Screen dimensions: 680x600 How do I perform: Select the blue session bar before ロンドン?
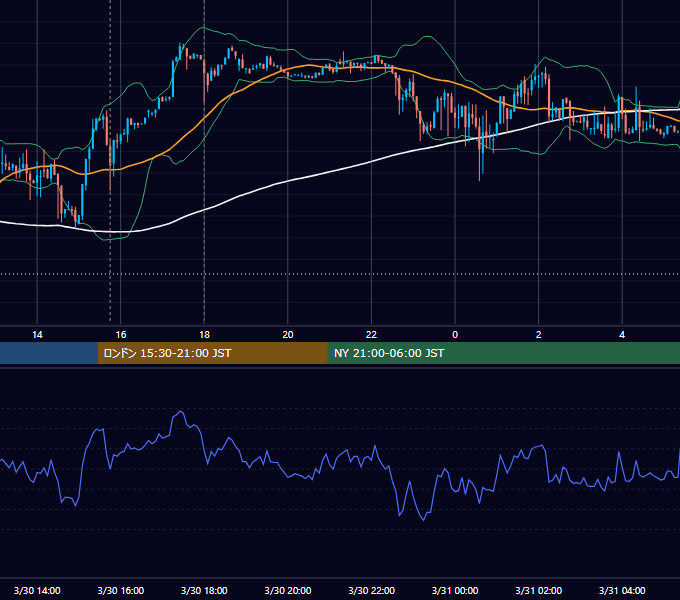[x=49, y=353]
